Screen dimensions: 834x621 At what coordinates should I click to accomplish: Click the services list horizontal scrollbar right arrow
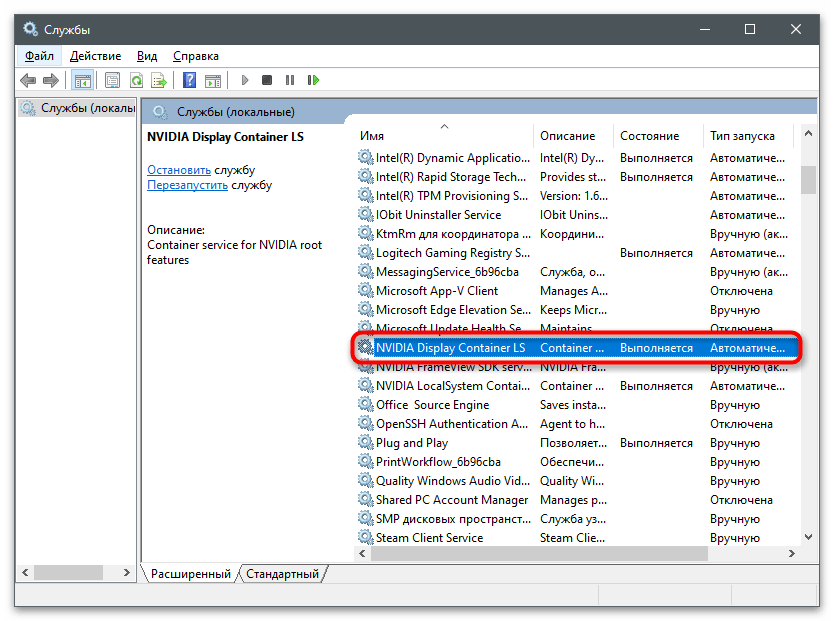[792, 553]
